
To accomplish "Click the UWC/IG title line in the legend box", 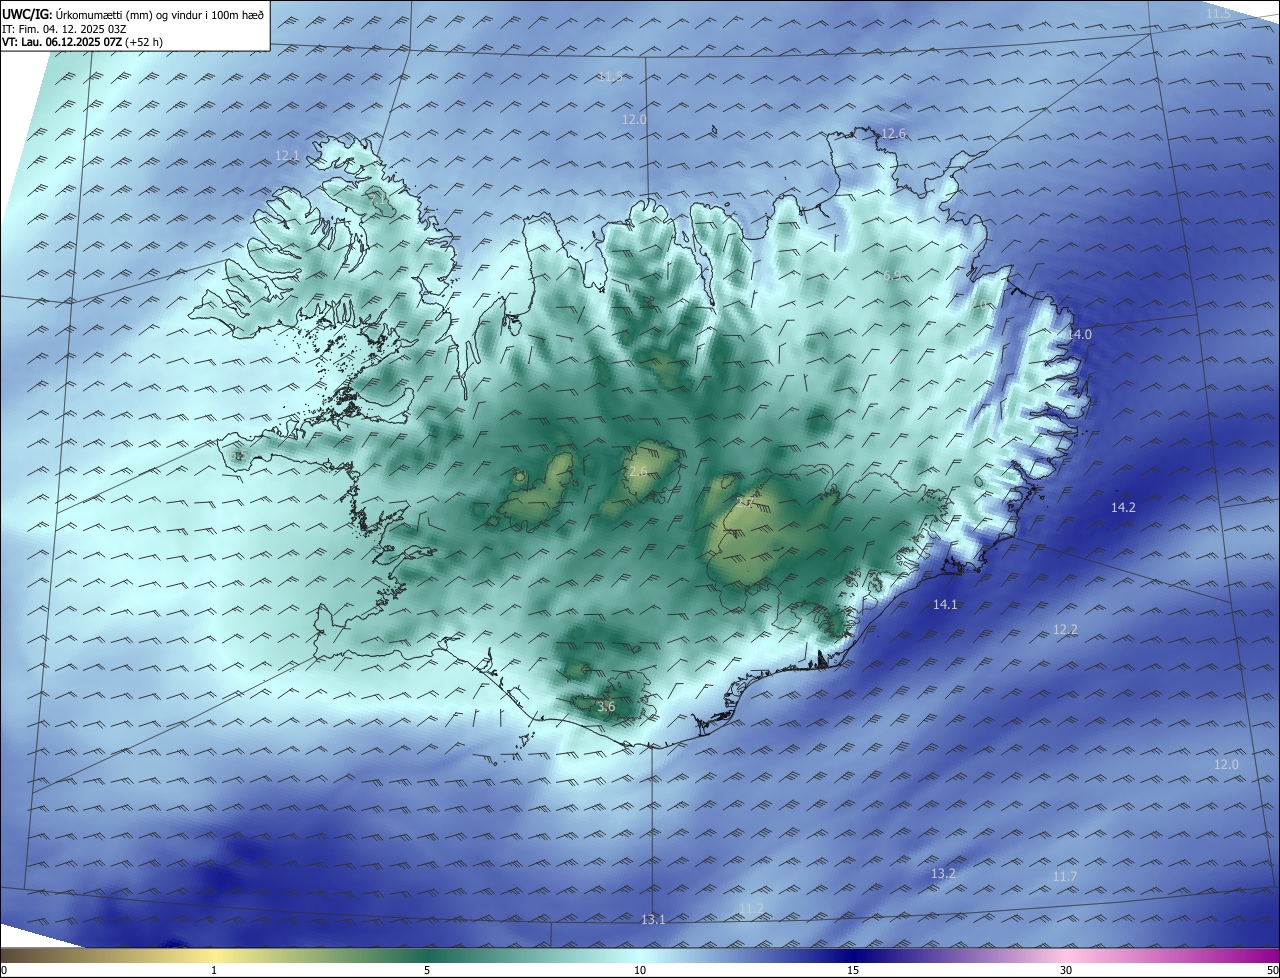I will [133, 14].
